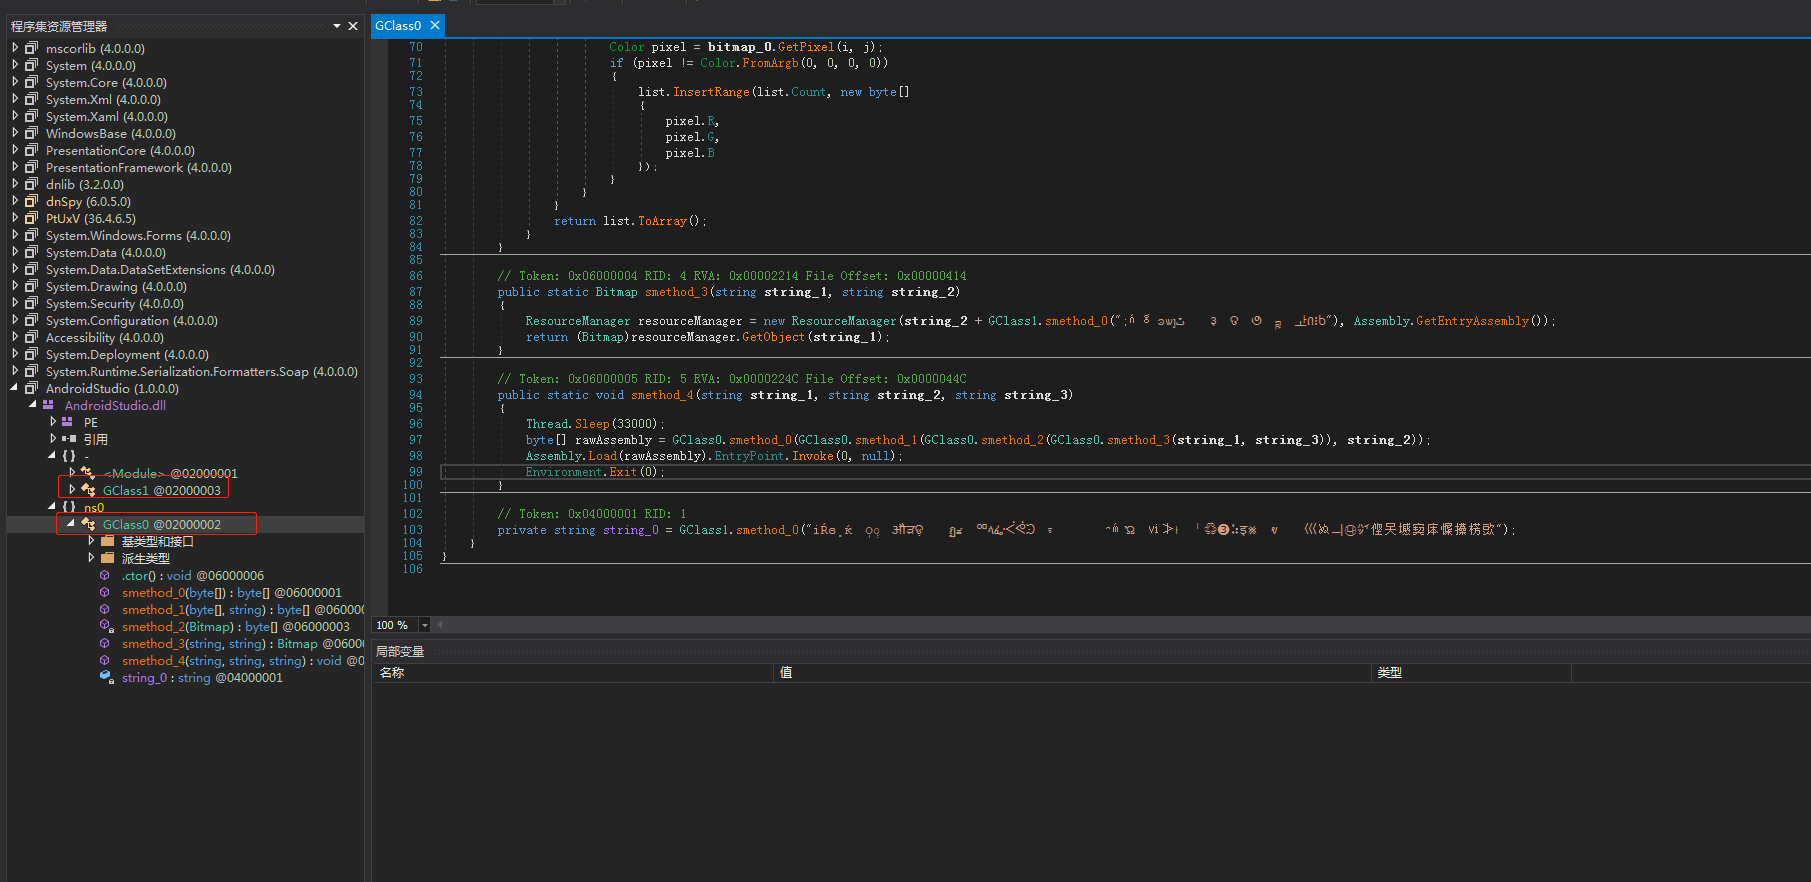Open the 100 % zoom dropdown
The width and height of the screenshot is (1811, 882).
coord(425,625)
